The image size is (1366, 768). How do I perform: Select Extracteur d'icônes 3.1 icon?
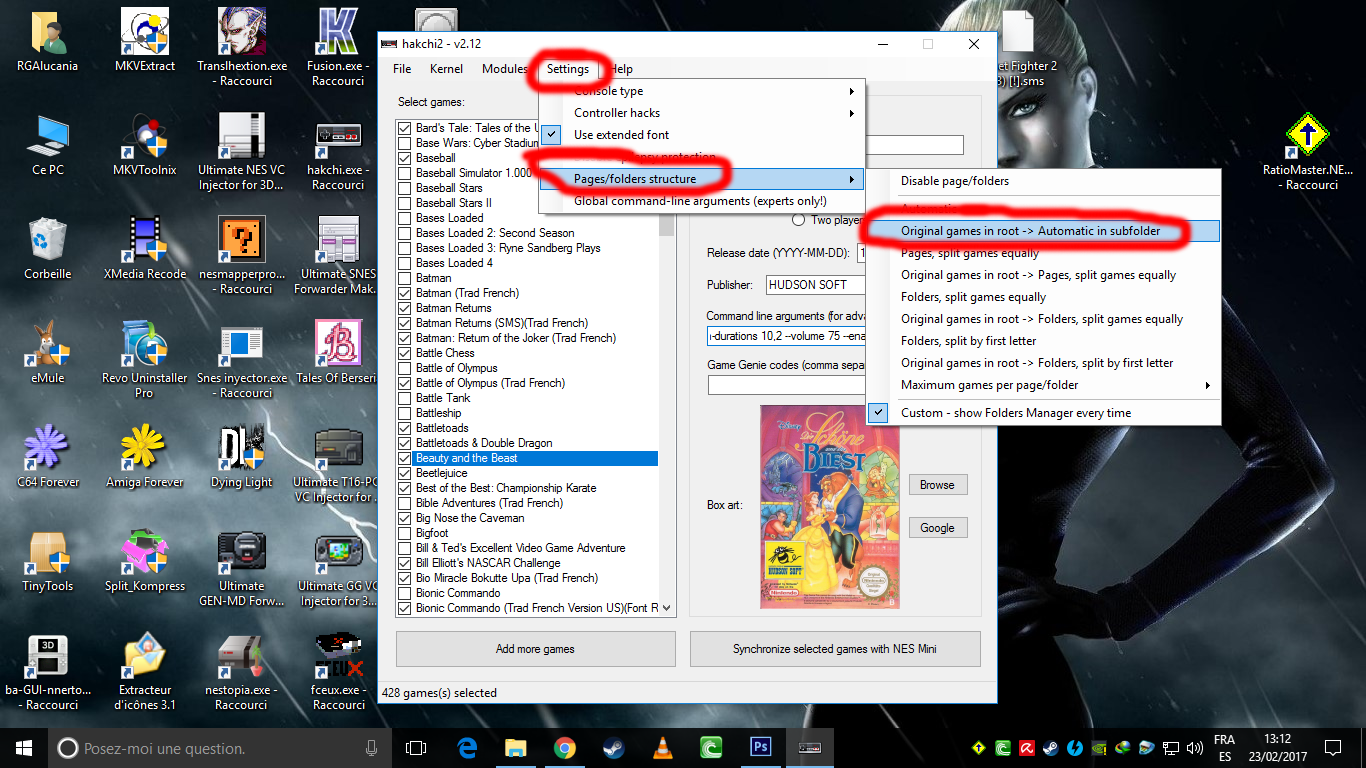coord(144,671)
